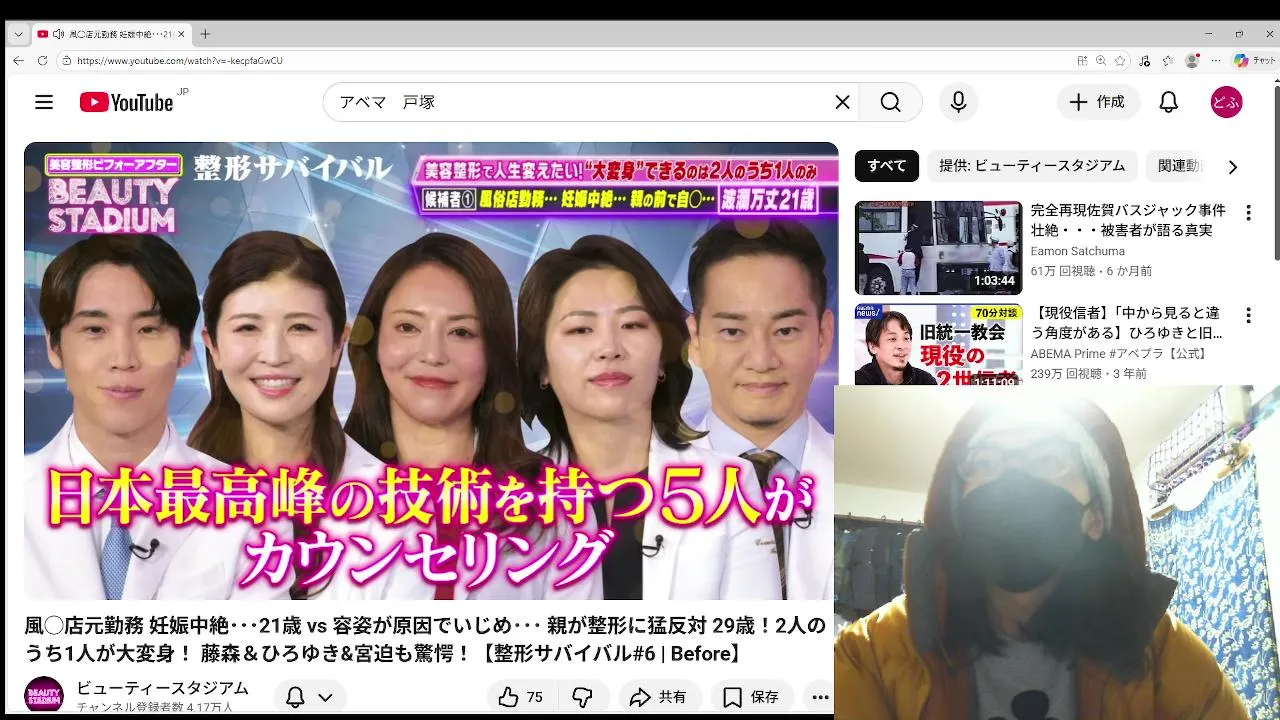Click the main video player
This screenshot has width=1280, height=720.
(x=431, y=371)
